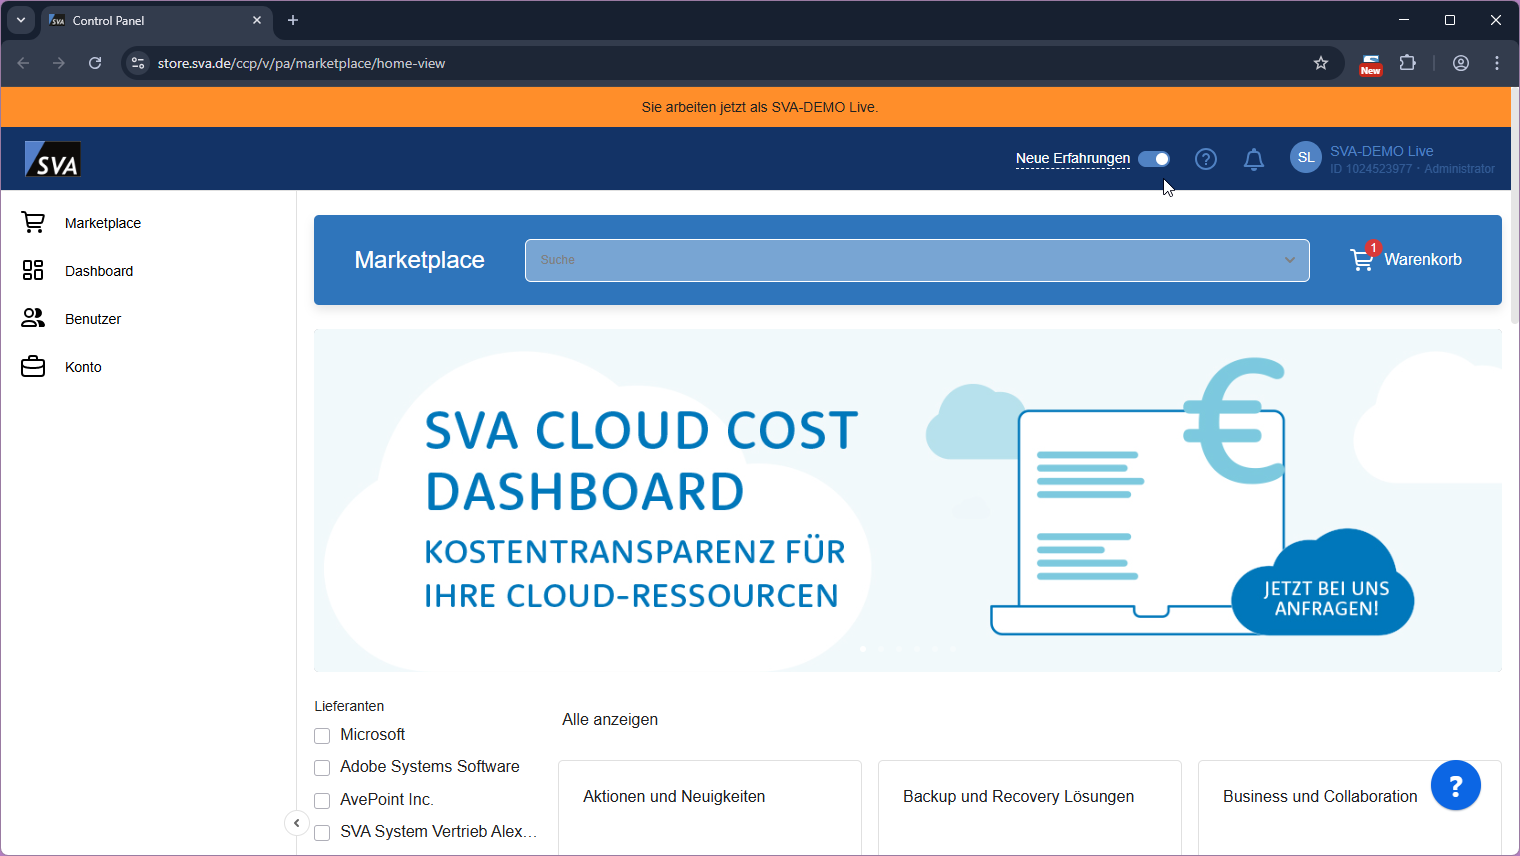The height and width of the screenshot is (856, 1520).
Task: Enable the Adobe Systems Software filter
Action: [x=322, y=768]
